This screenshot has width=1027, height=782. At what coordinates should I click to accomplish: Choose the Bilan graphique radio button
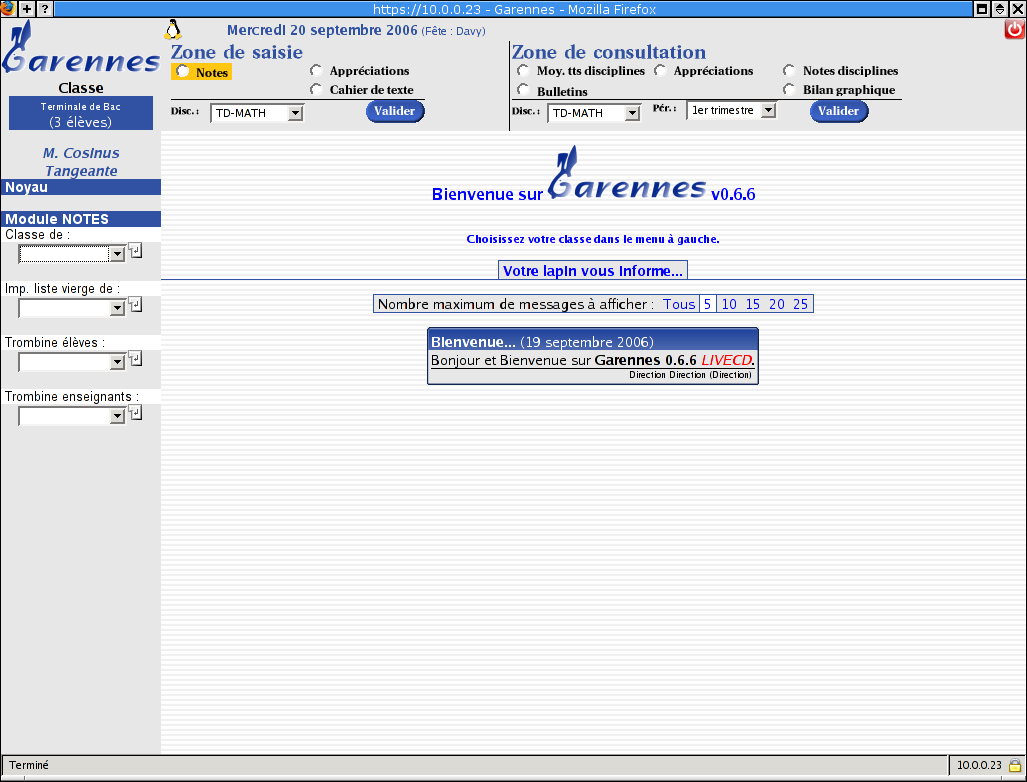790,90
